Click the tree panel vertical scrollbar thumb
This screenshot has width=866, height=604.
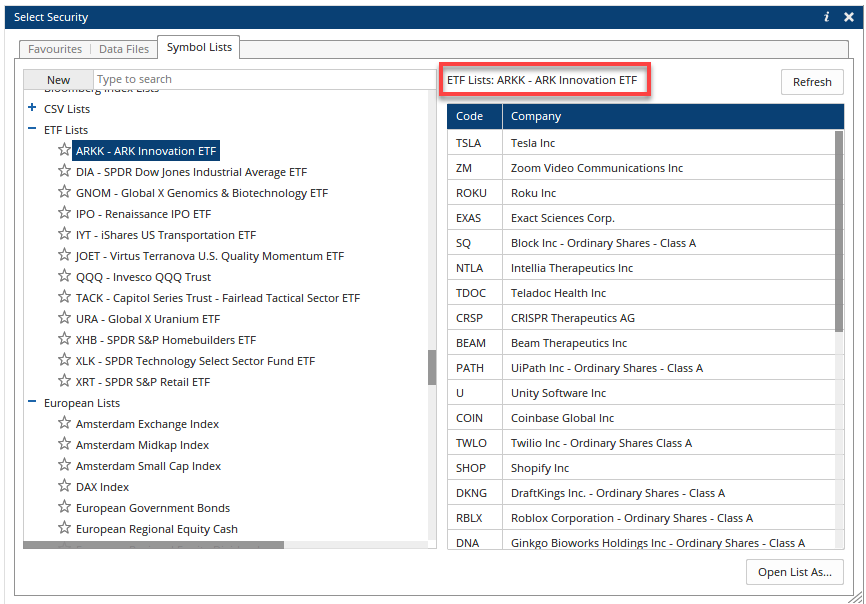click(x=432, y=367)
